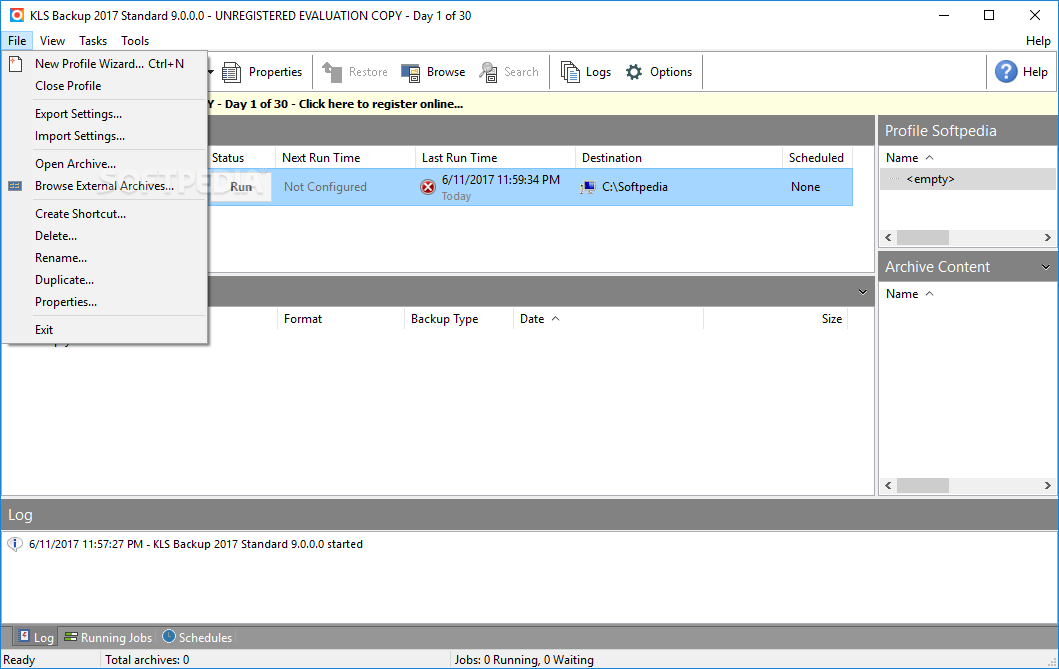
Task: Choose Duplicate from File menu
Action: 105,279
